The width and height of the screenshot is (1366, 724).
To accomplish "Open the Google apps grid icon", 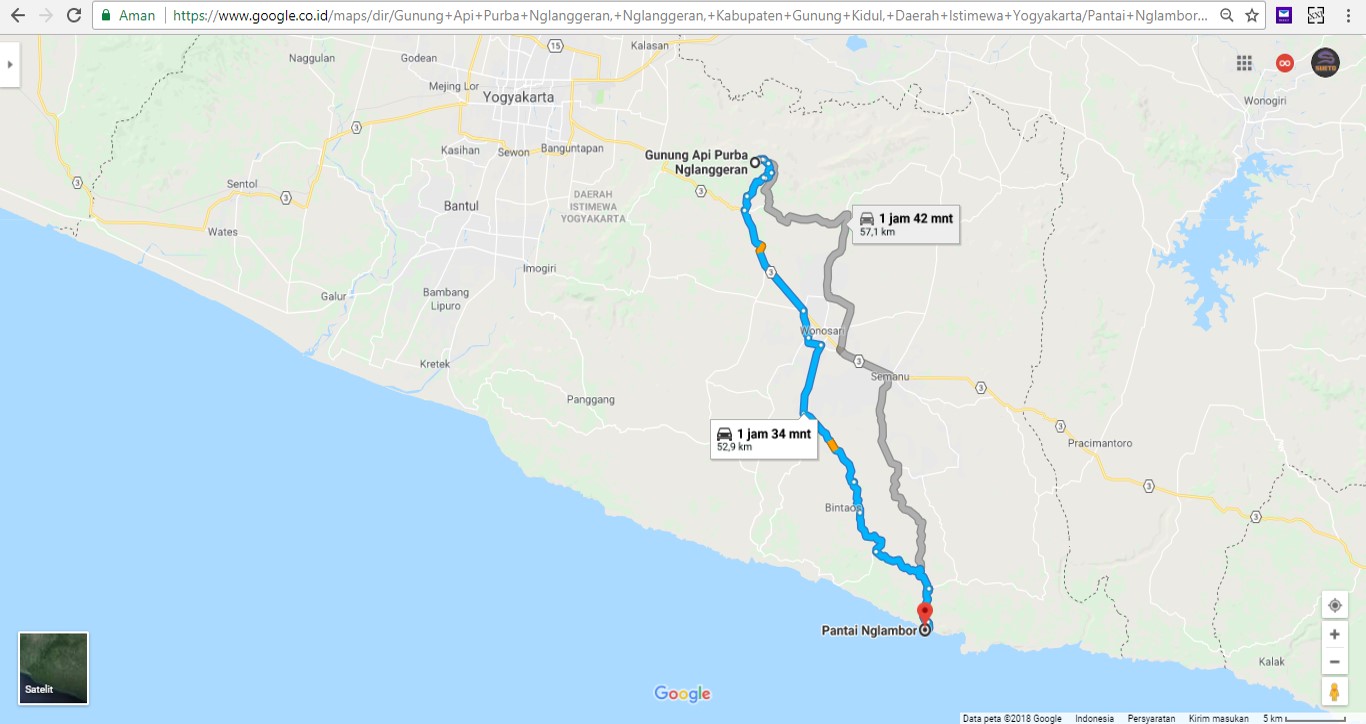I will (1244, 63).
